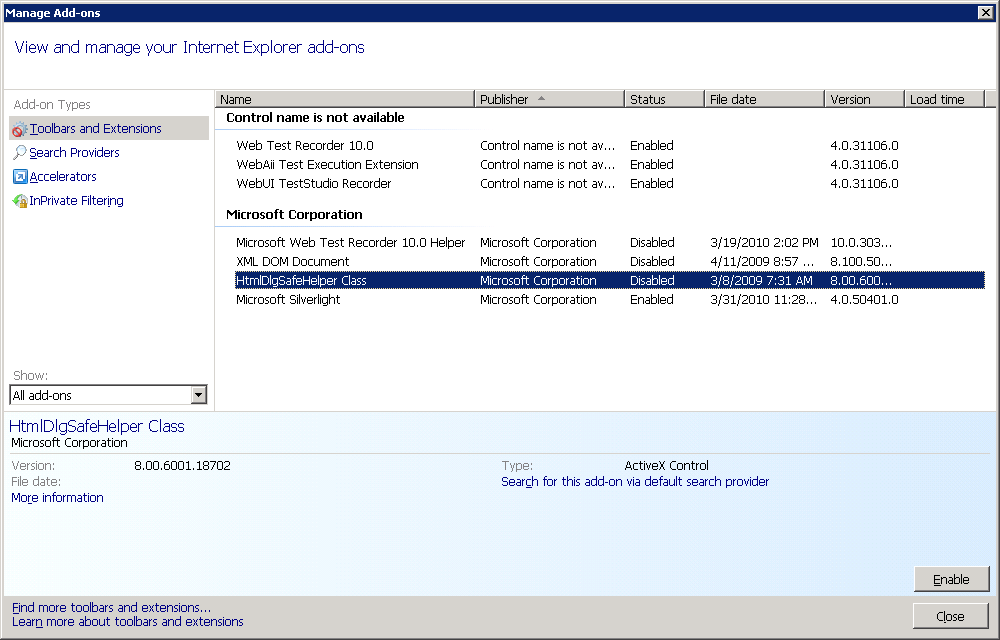This screenshot has height=640, width=1000.
Task: Click file date 3/8/2009 7:31 AM
Action: (x=761, y=280)
